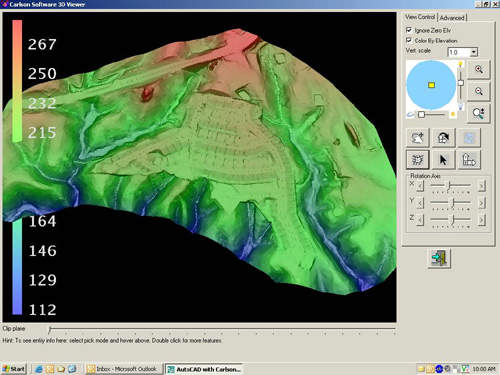Image resolution: width=500 pixels, height=375 pixels.
Task: Select the View Control tab
Action: 420,17
